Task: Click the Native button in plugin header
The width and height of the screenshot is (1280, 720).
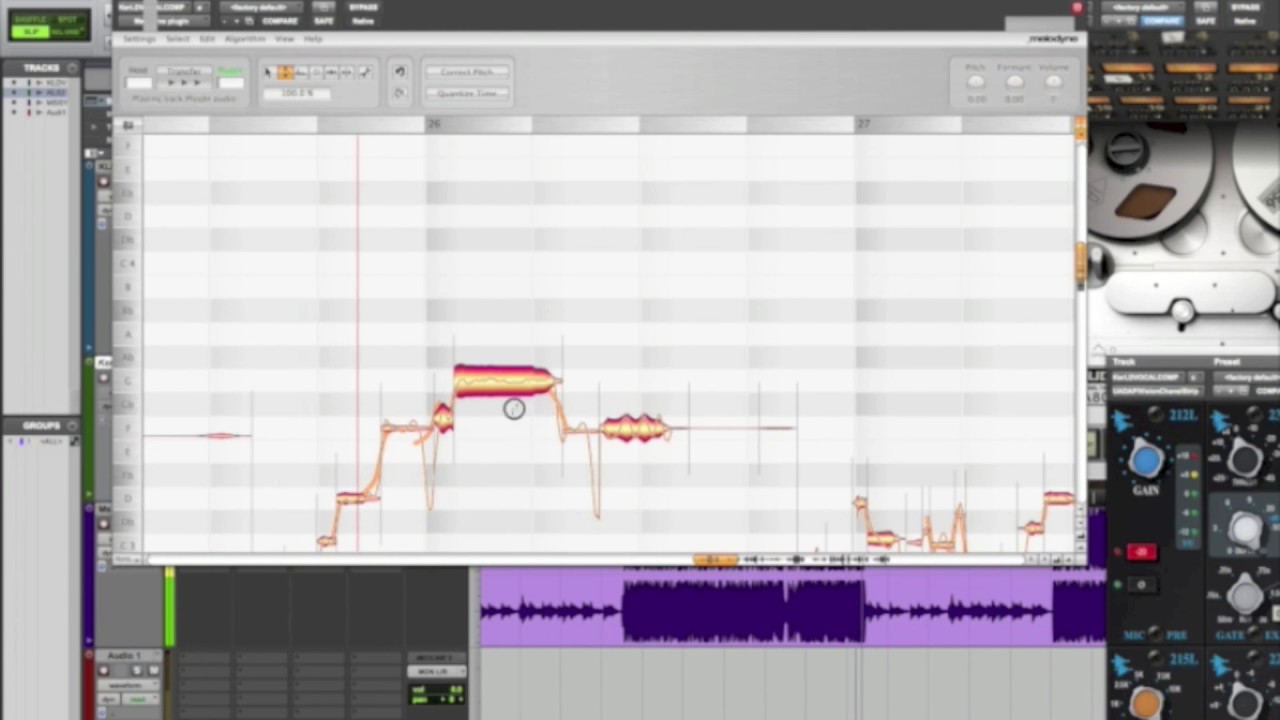Action: click(x=364, y=20)
